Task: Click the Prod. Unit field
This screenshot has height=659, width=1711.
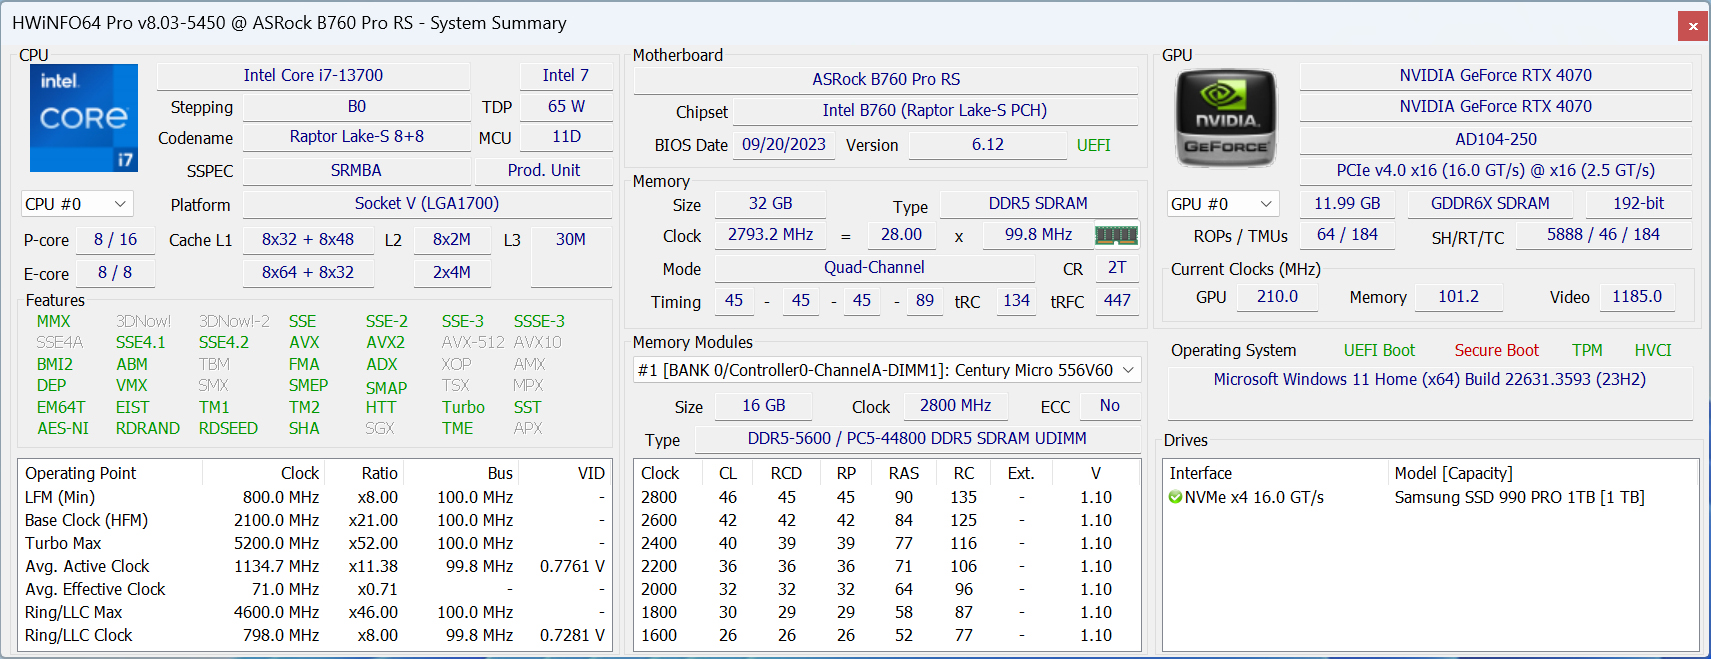Action: [544, 171]
